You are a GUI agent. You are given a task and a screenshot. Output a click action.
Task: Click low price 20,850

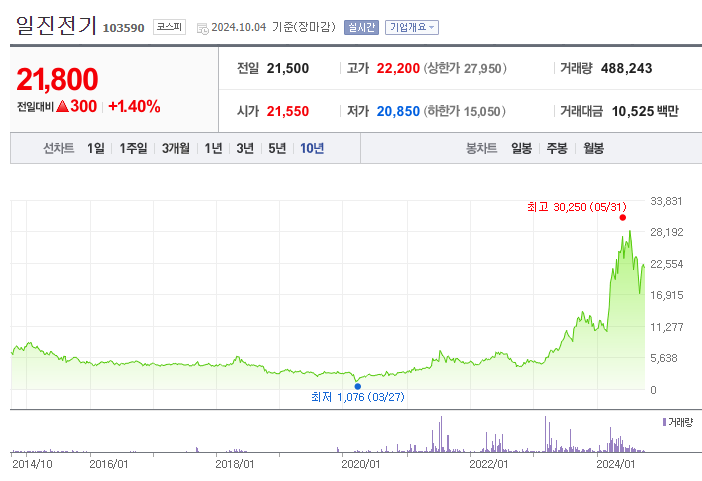tap(398, 111)
